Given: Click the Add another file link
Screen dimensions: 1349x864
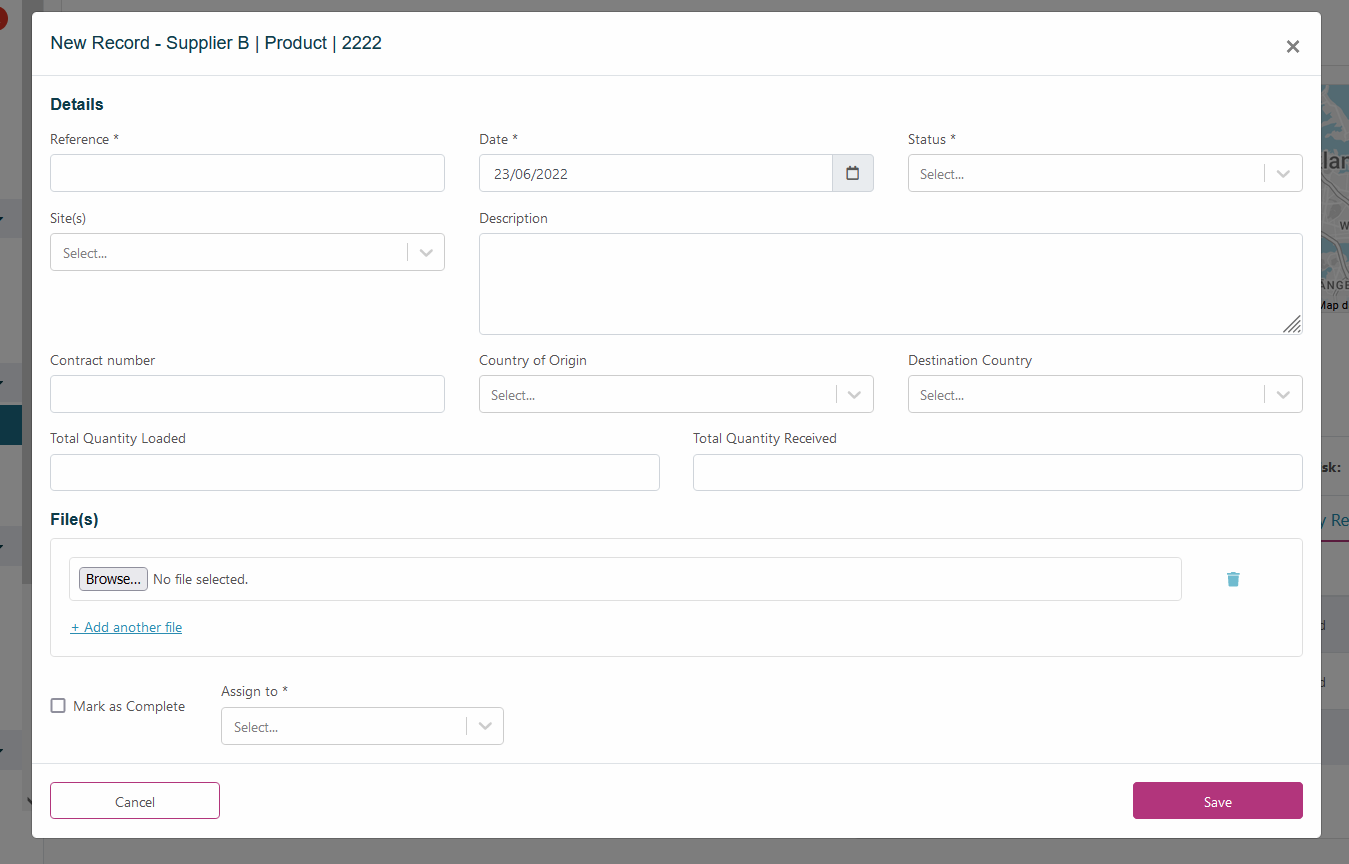Looking at the screenshot, I should [127, 627].
